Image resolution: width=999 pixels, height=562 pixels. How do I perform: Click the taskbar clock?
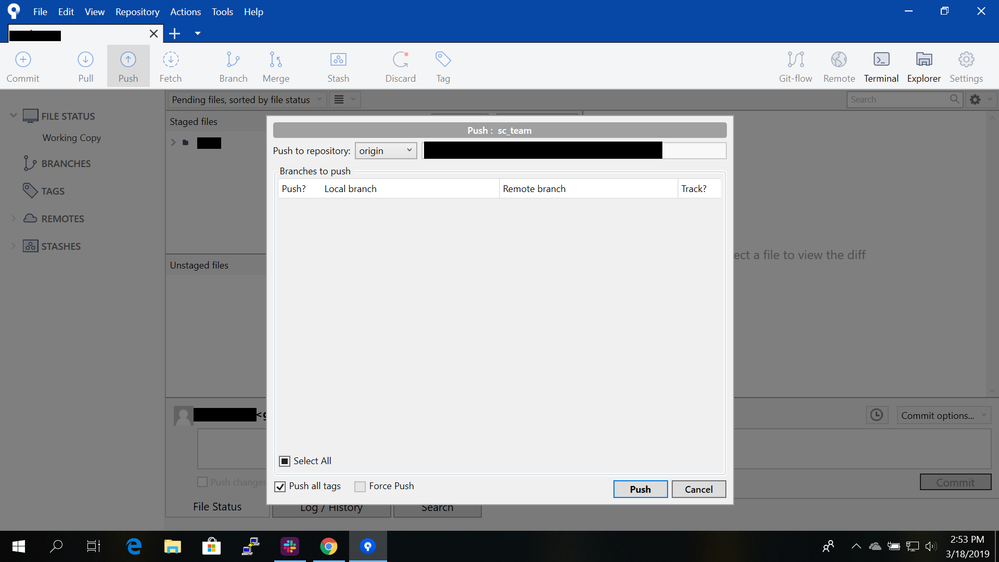coord(967,546)
